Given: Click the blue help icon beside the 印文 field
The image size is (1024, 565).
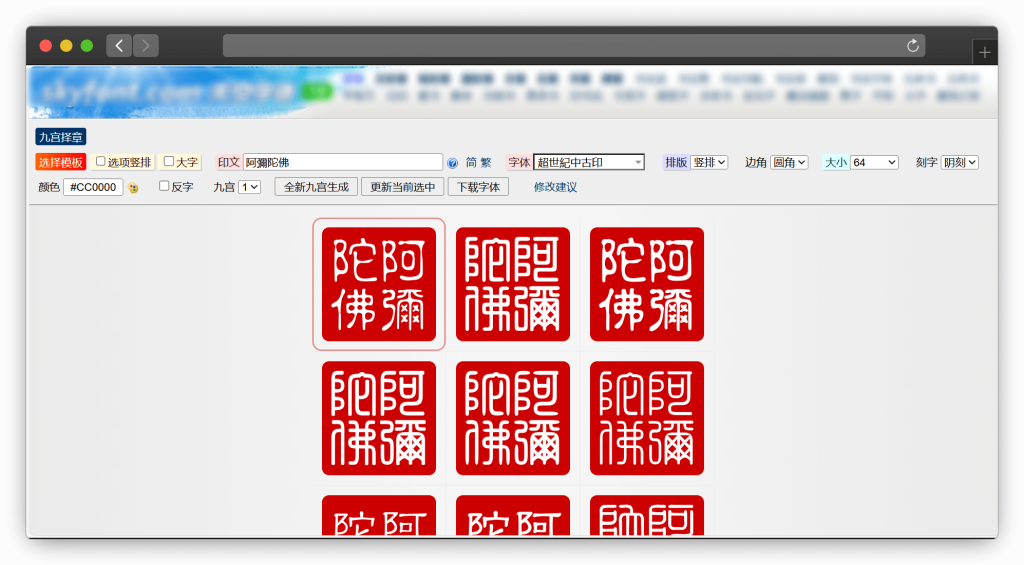Looking at the screenshot, I should pos(452,163).
